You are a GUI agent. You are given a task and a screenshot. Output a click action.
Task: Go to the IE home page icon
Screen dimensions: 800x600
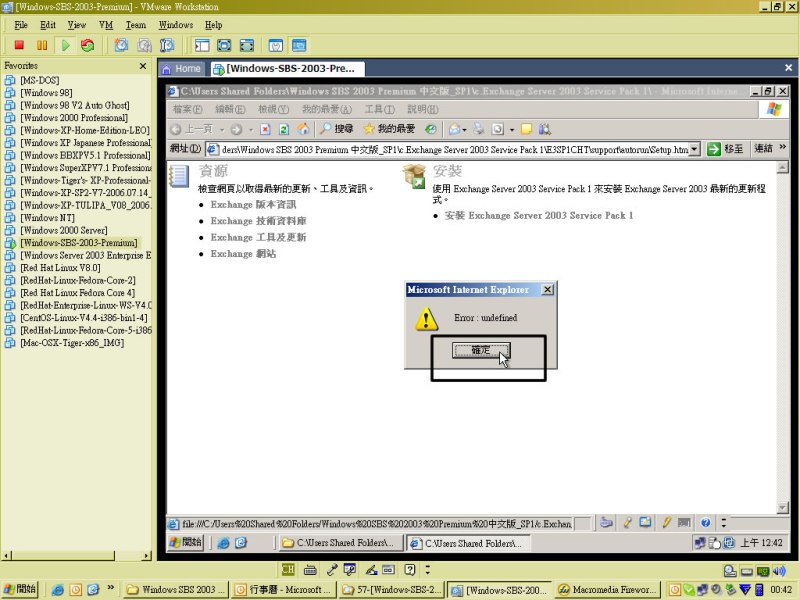pos(304,129)
